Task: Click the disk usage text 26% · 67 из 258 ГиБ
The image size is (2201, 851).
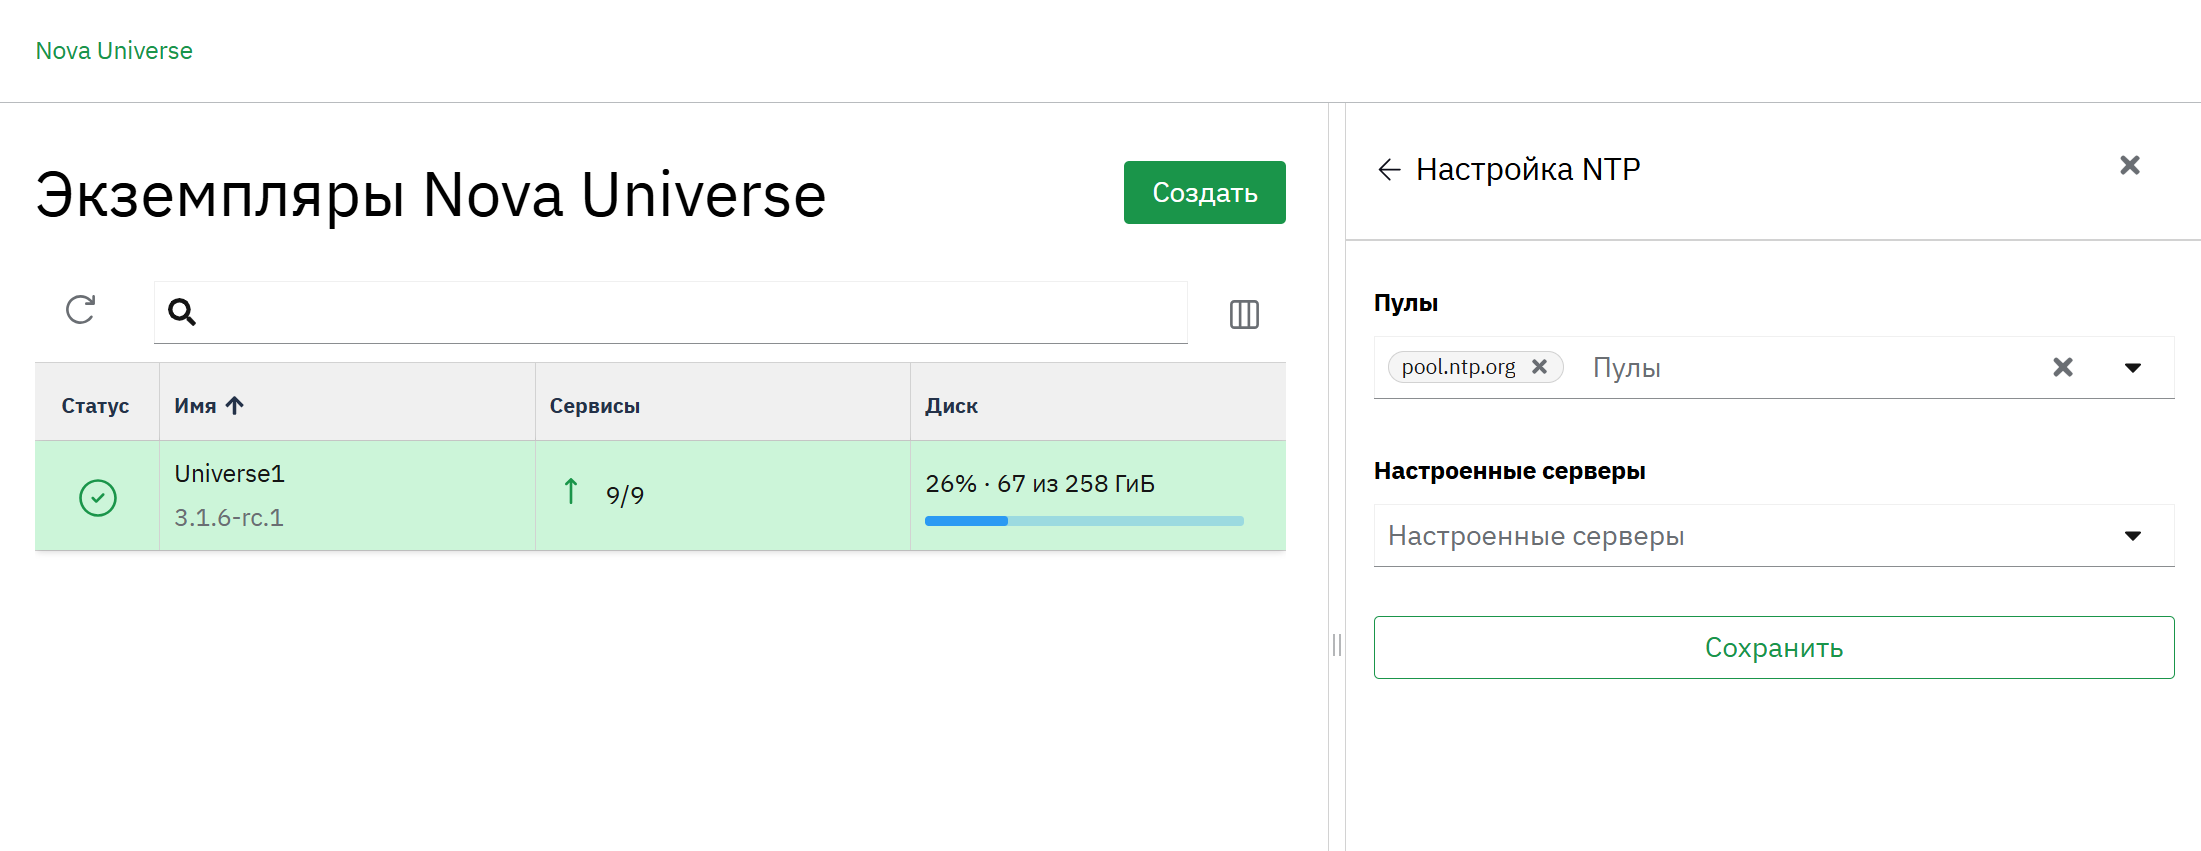Action: pyautogui.click(x=1040, y=484)
